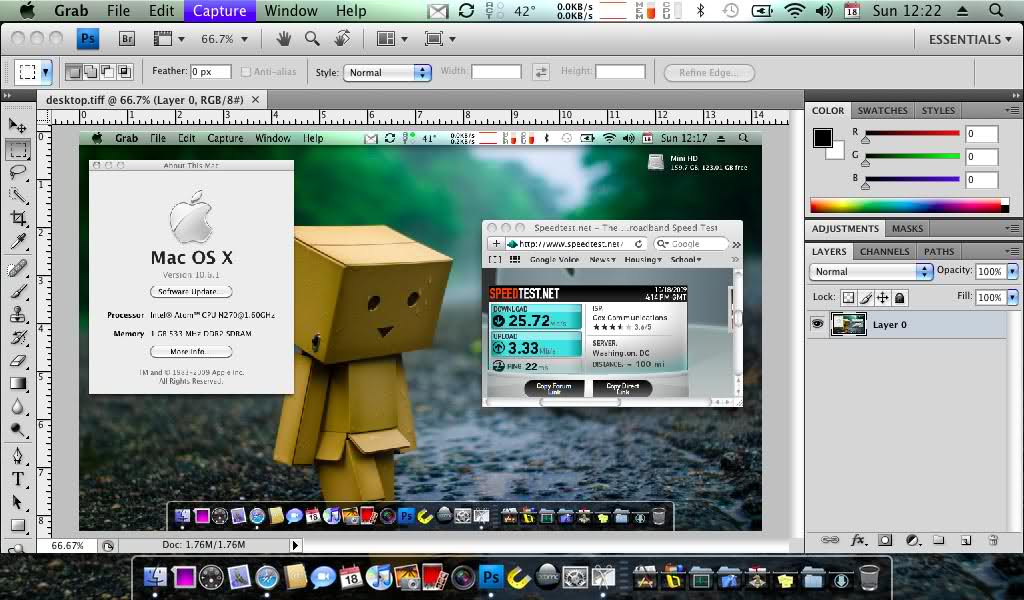Toggle the Anti-alias checkbox
This screenshot has width=1024, height=600.
tap(246, 72)
